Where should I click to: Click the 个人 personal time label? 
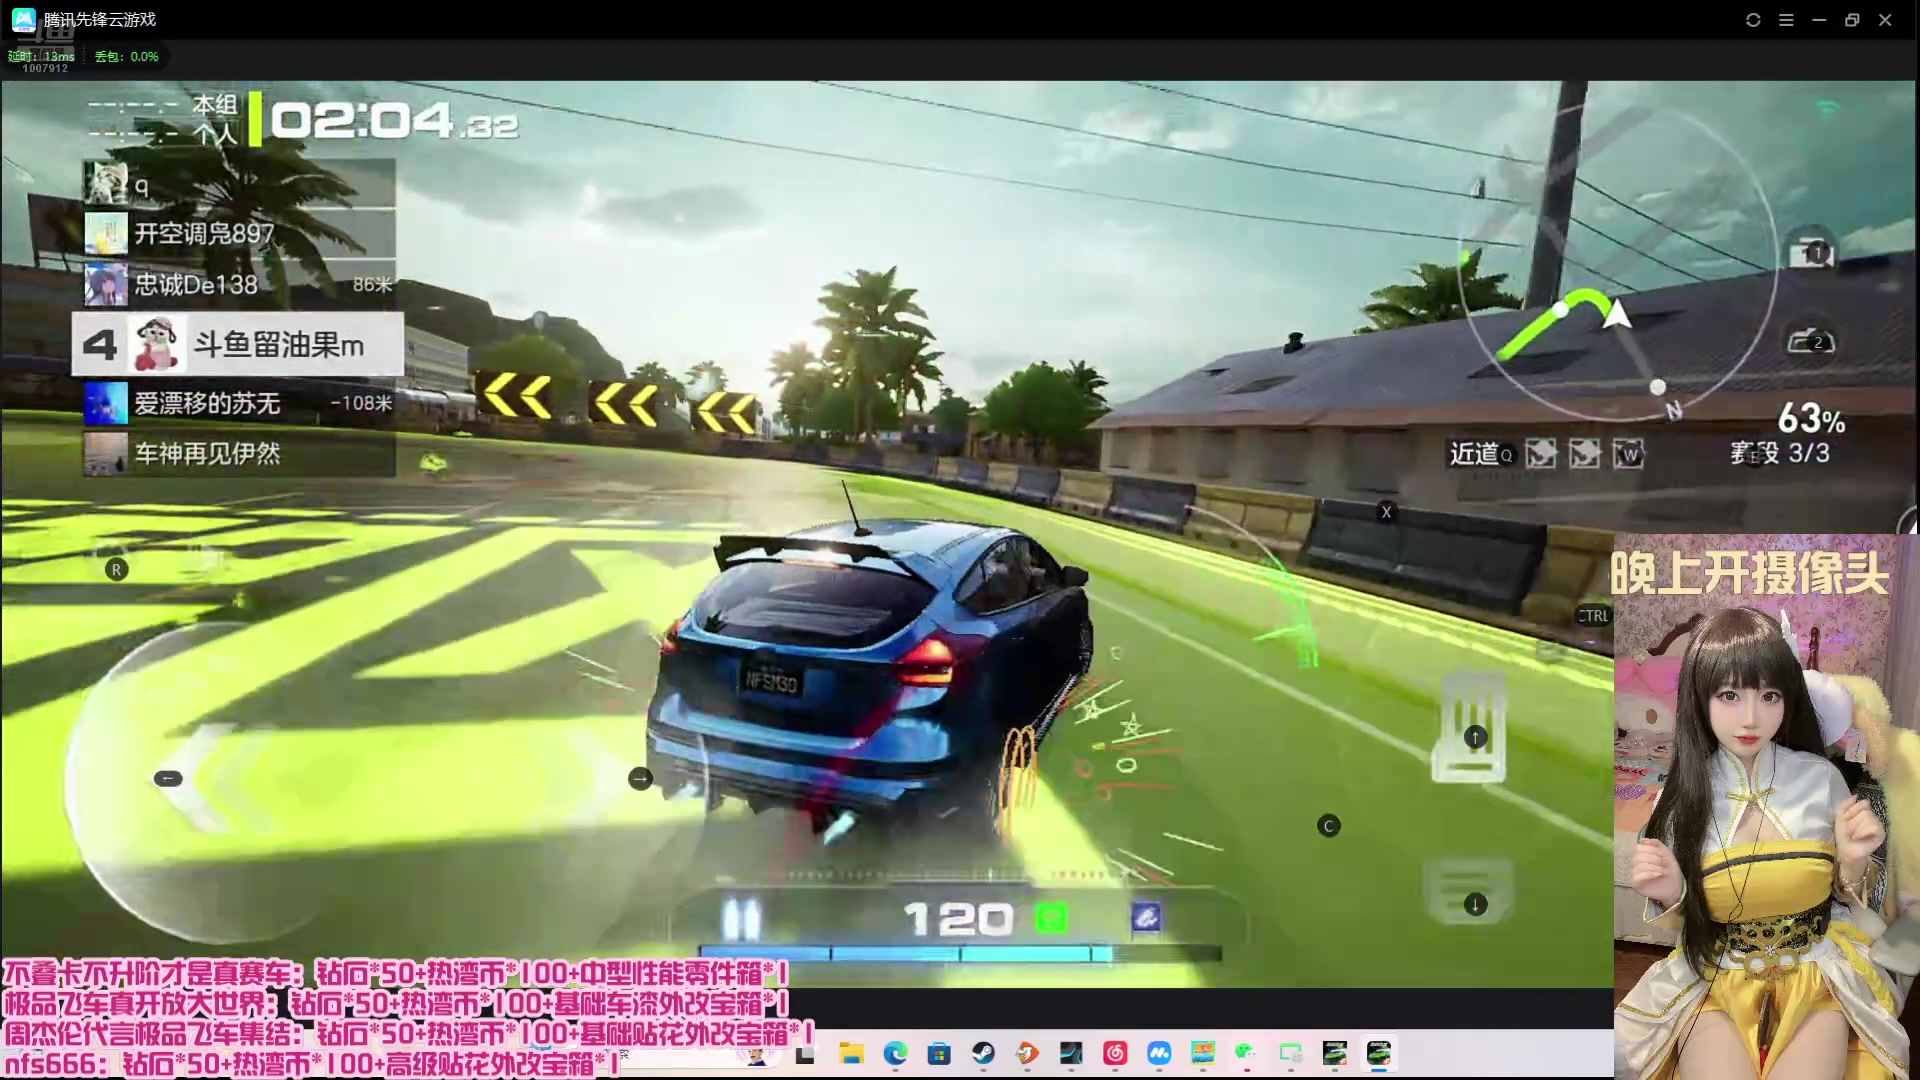point(215,133)
